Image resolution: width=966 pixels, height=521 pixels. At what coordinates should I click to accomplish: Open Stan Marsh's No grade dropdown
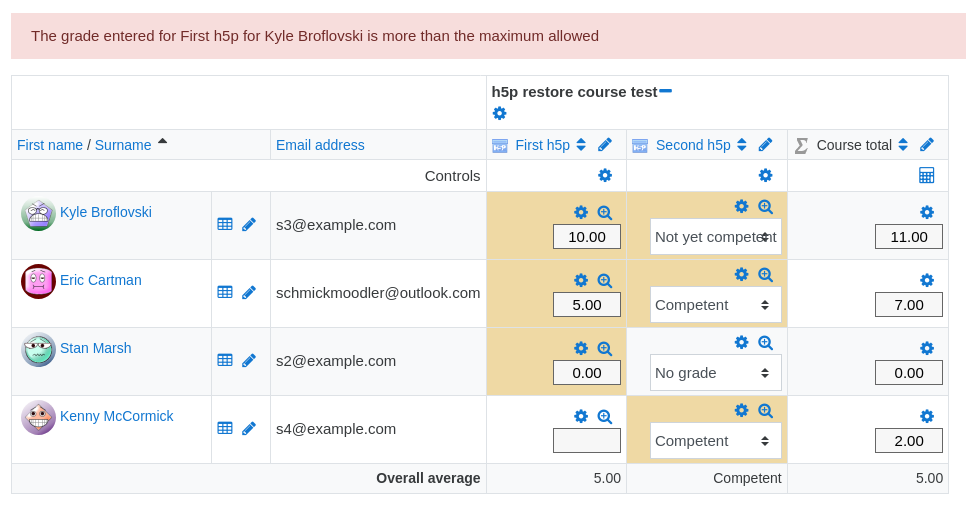coord(716,373)
